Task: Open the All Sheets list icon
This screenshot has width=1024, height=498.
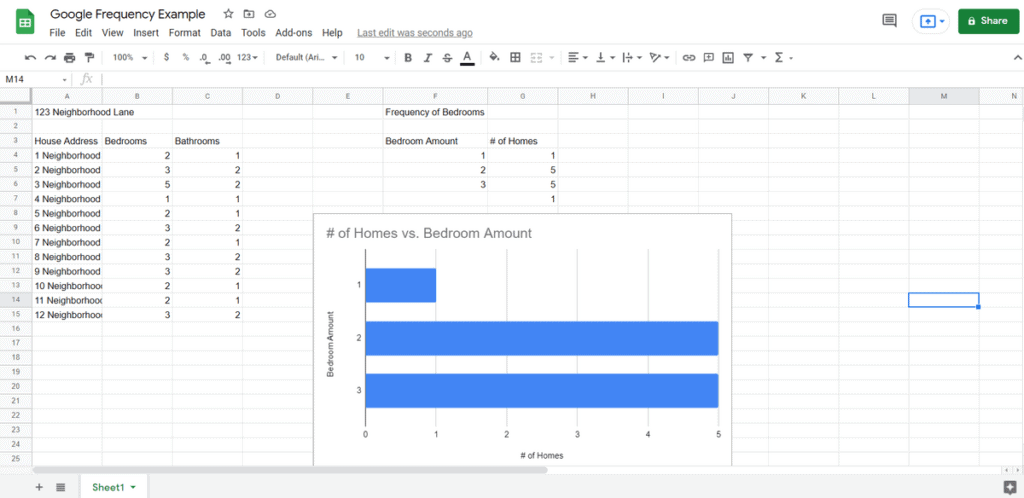Action: pos(60,487)
